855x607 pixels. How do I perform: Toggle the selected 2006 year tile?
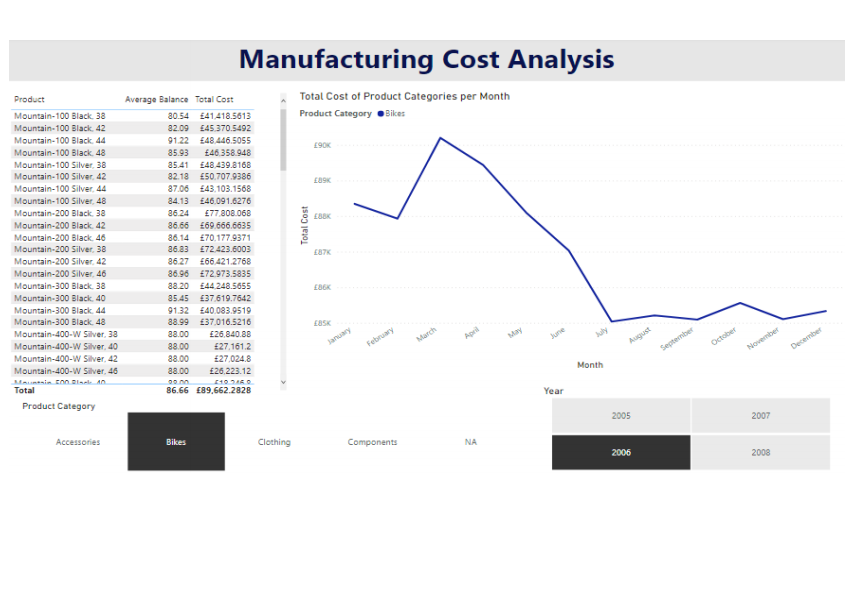(621, 452)
